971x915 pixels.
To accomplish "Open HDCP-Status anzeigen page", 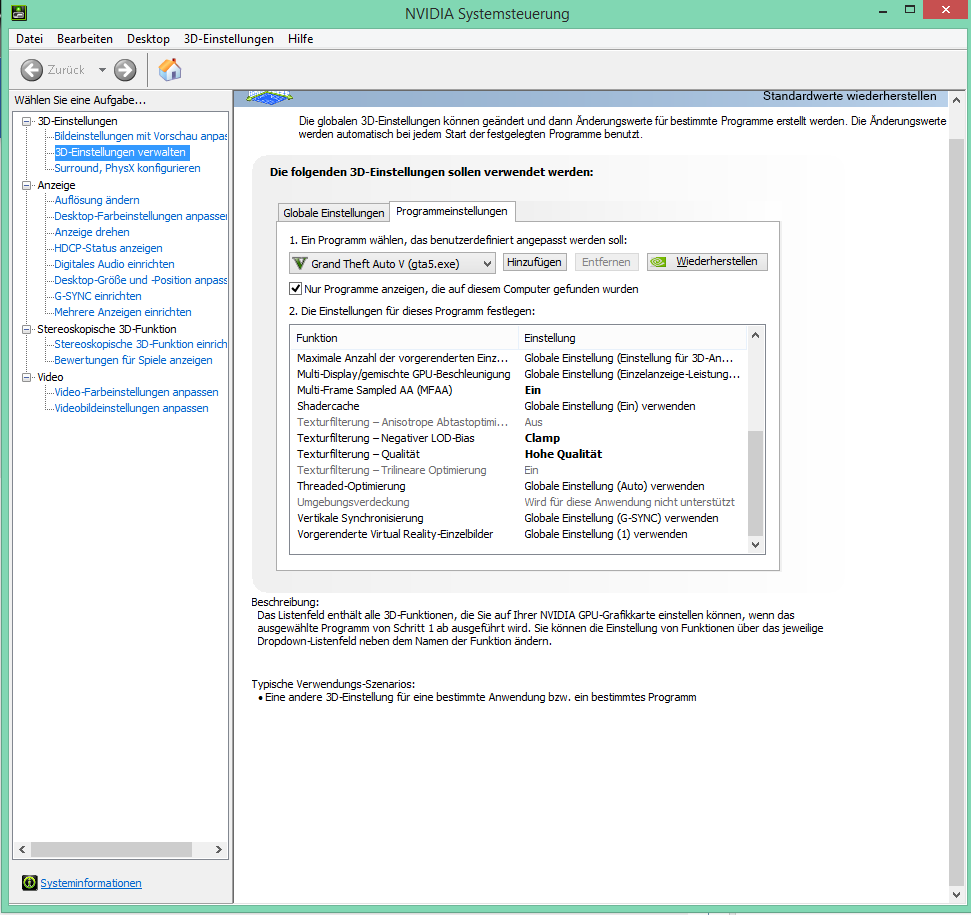I will (x=108, y=248).
